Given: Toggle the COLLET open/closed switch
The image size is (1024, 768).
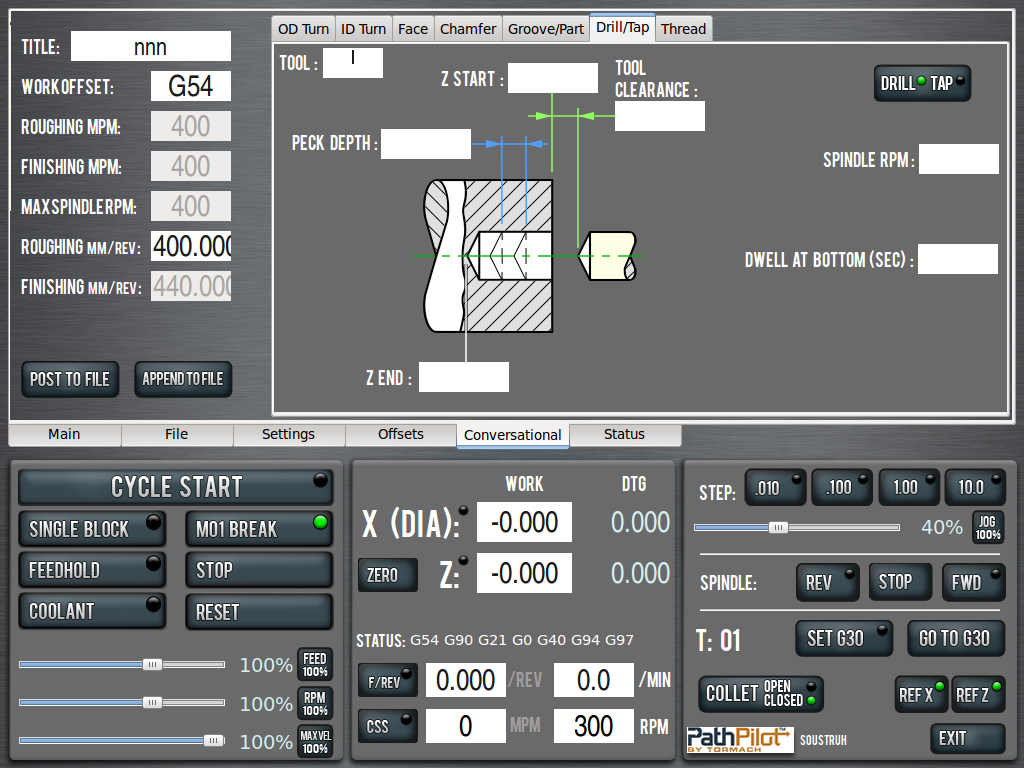Looking at the screenshot, I should click(x=764, y=694).
